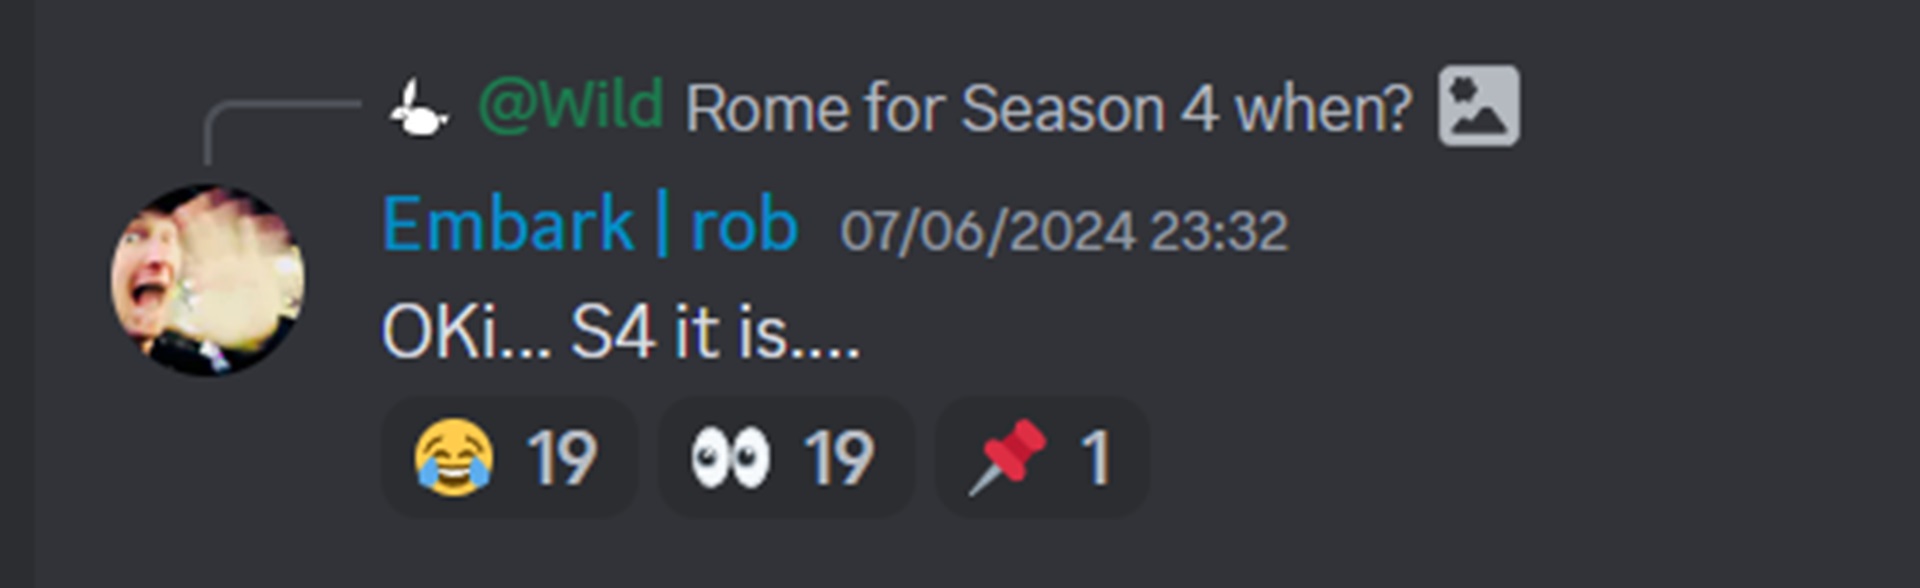Click the white rabbit avatar in the reply preview
1920x588 pixels.
[419, 107]
